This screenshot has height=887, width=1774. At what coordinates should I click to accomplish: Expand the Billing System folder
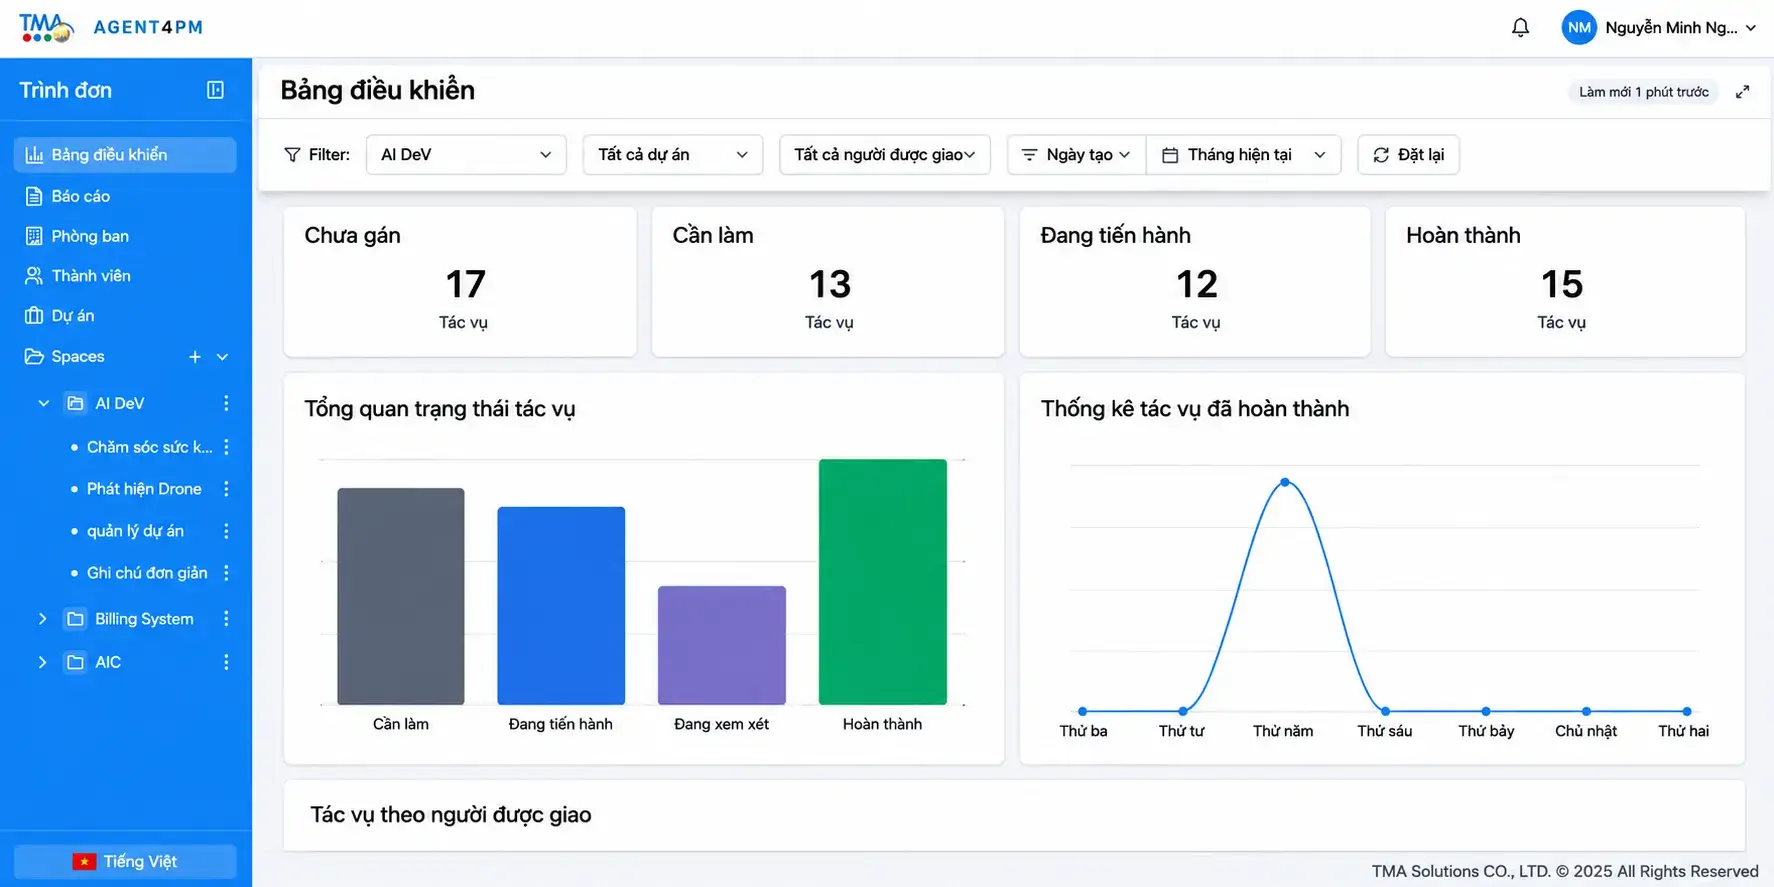(42, 619)
